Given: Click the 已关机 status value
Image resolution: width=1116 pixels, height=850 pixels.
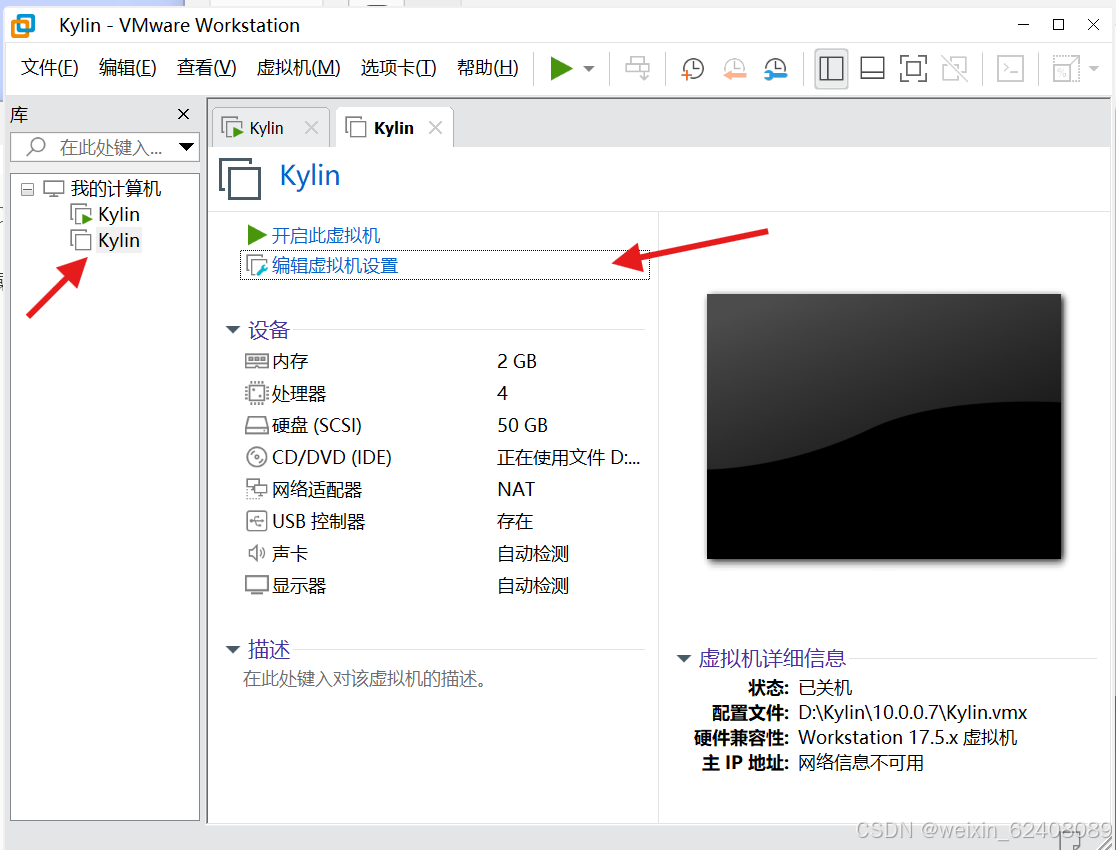Looking at the screenshot, I should [825, 688].
